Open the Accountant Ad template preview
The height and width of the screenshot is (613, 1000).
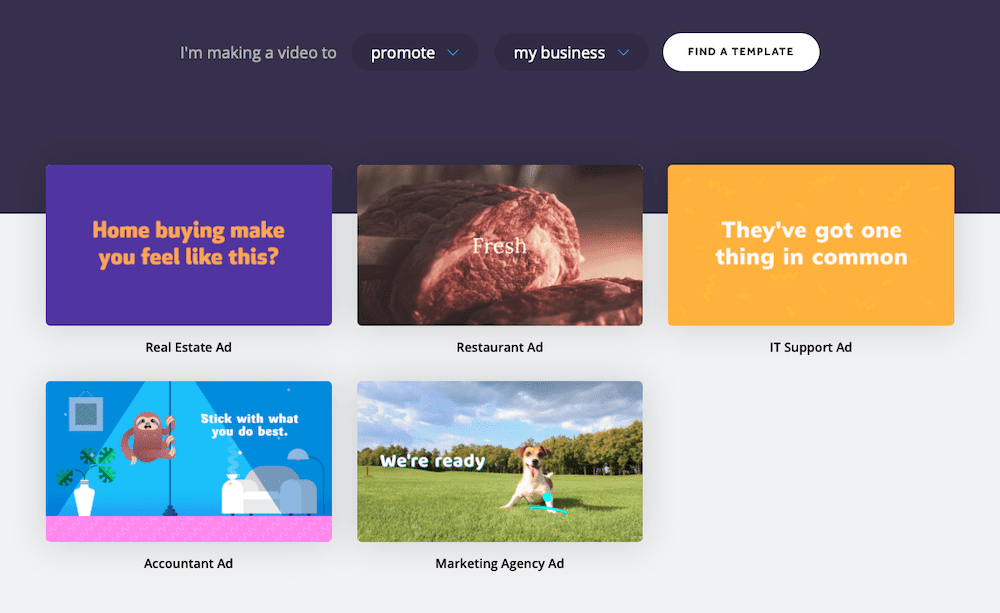pos(188,461)
